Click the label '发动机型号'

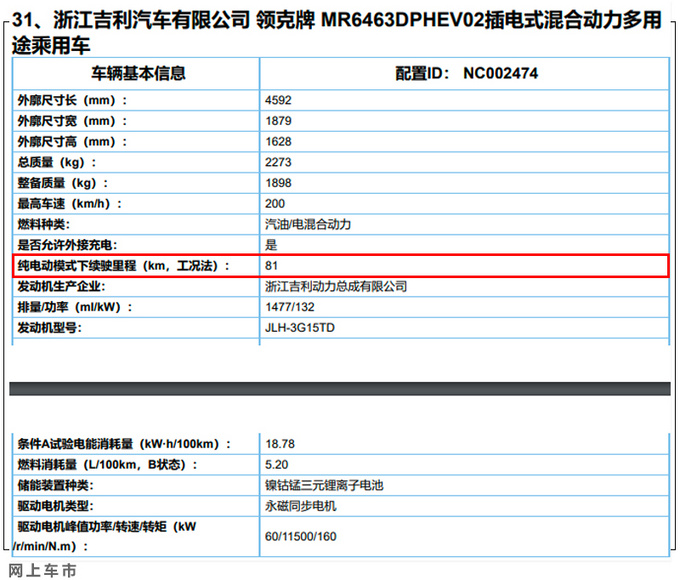49,328
